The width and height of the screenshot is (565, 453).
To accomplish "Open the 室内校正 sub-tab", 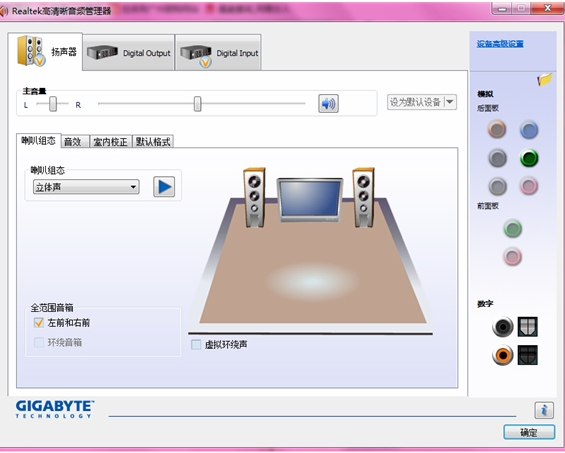I will tap(111, 142).
